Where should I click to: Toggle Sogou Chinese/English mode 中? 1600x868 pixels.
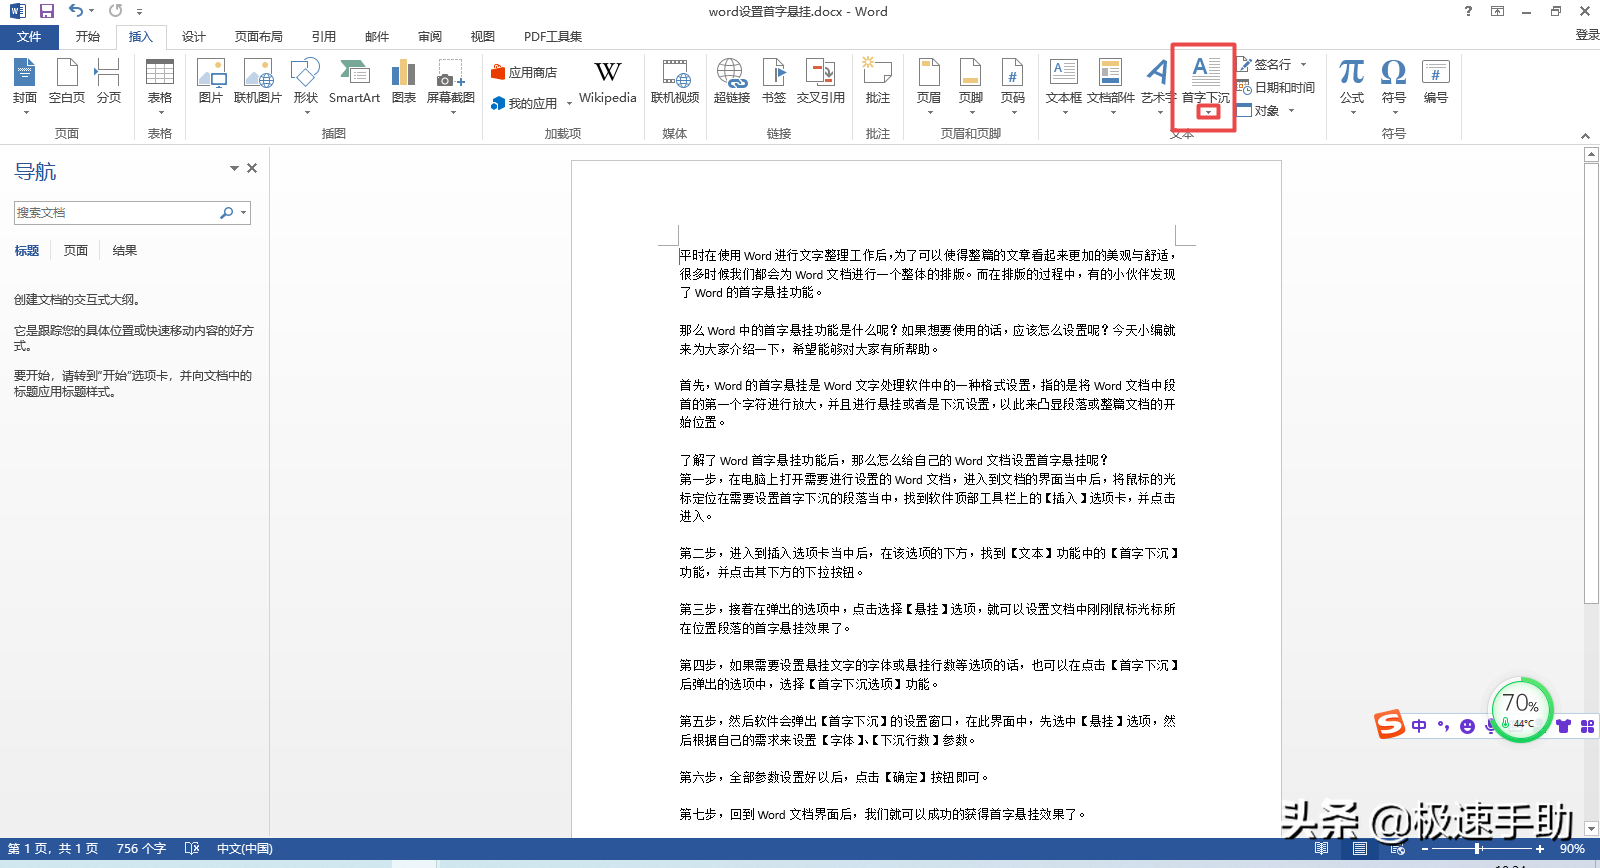pos(1419,727)
